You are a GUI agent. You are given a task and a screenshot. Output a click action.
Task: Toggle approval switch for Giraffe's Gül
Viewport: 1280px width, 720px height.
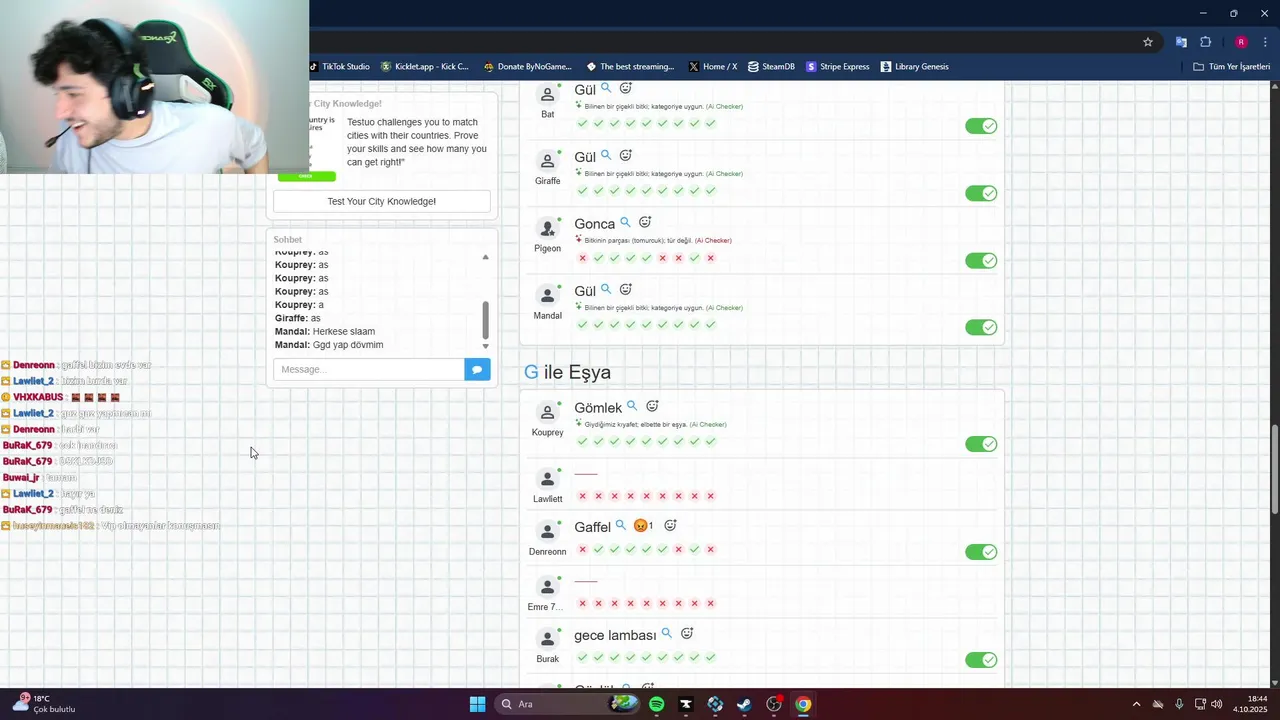981,193
